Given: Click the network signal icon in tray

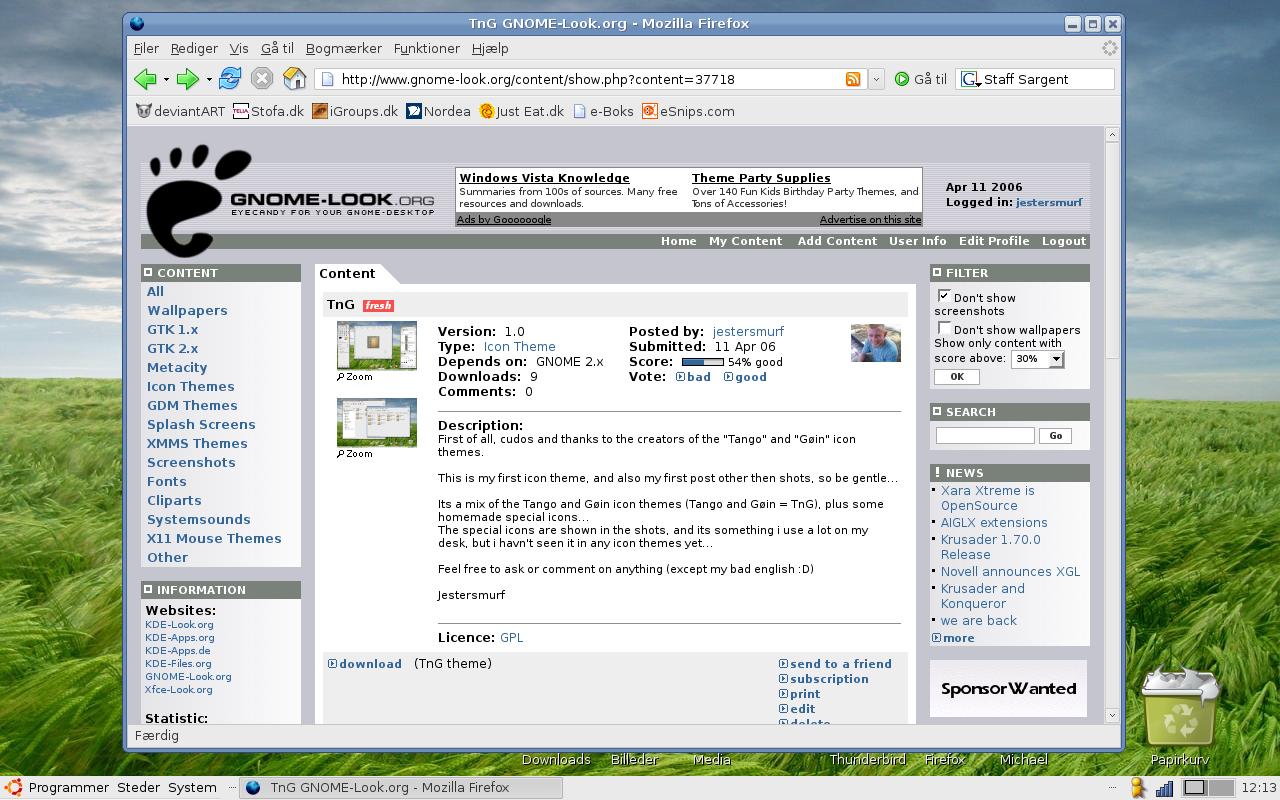Looking at the screenshot, I should coord(1164,788).
